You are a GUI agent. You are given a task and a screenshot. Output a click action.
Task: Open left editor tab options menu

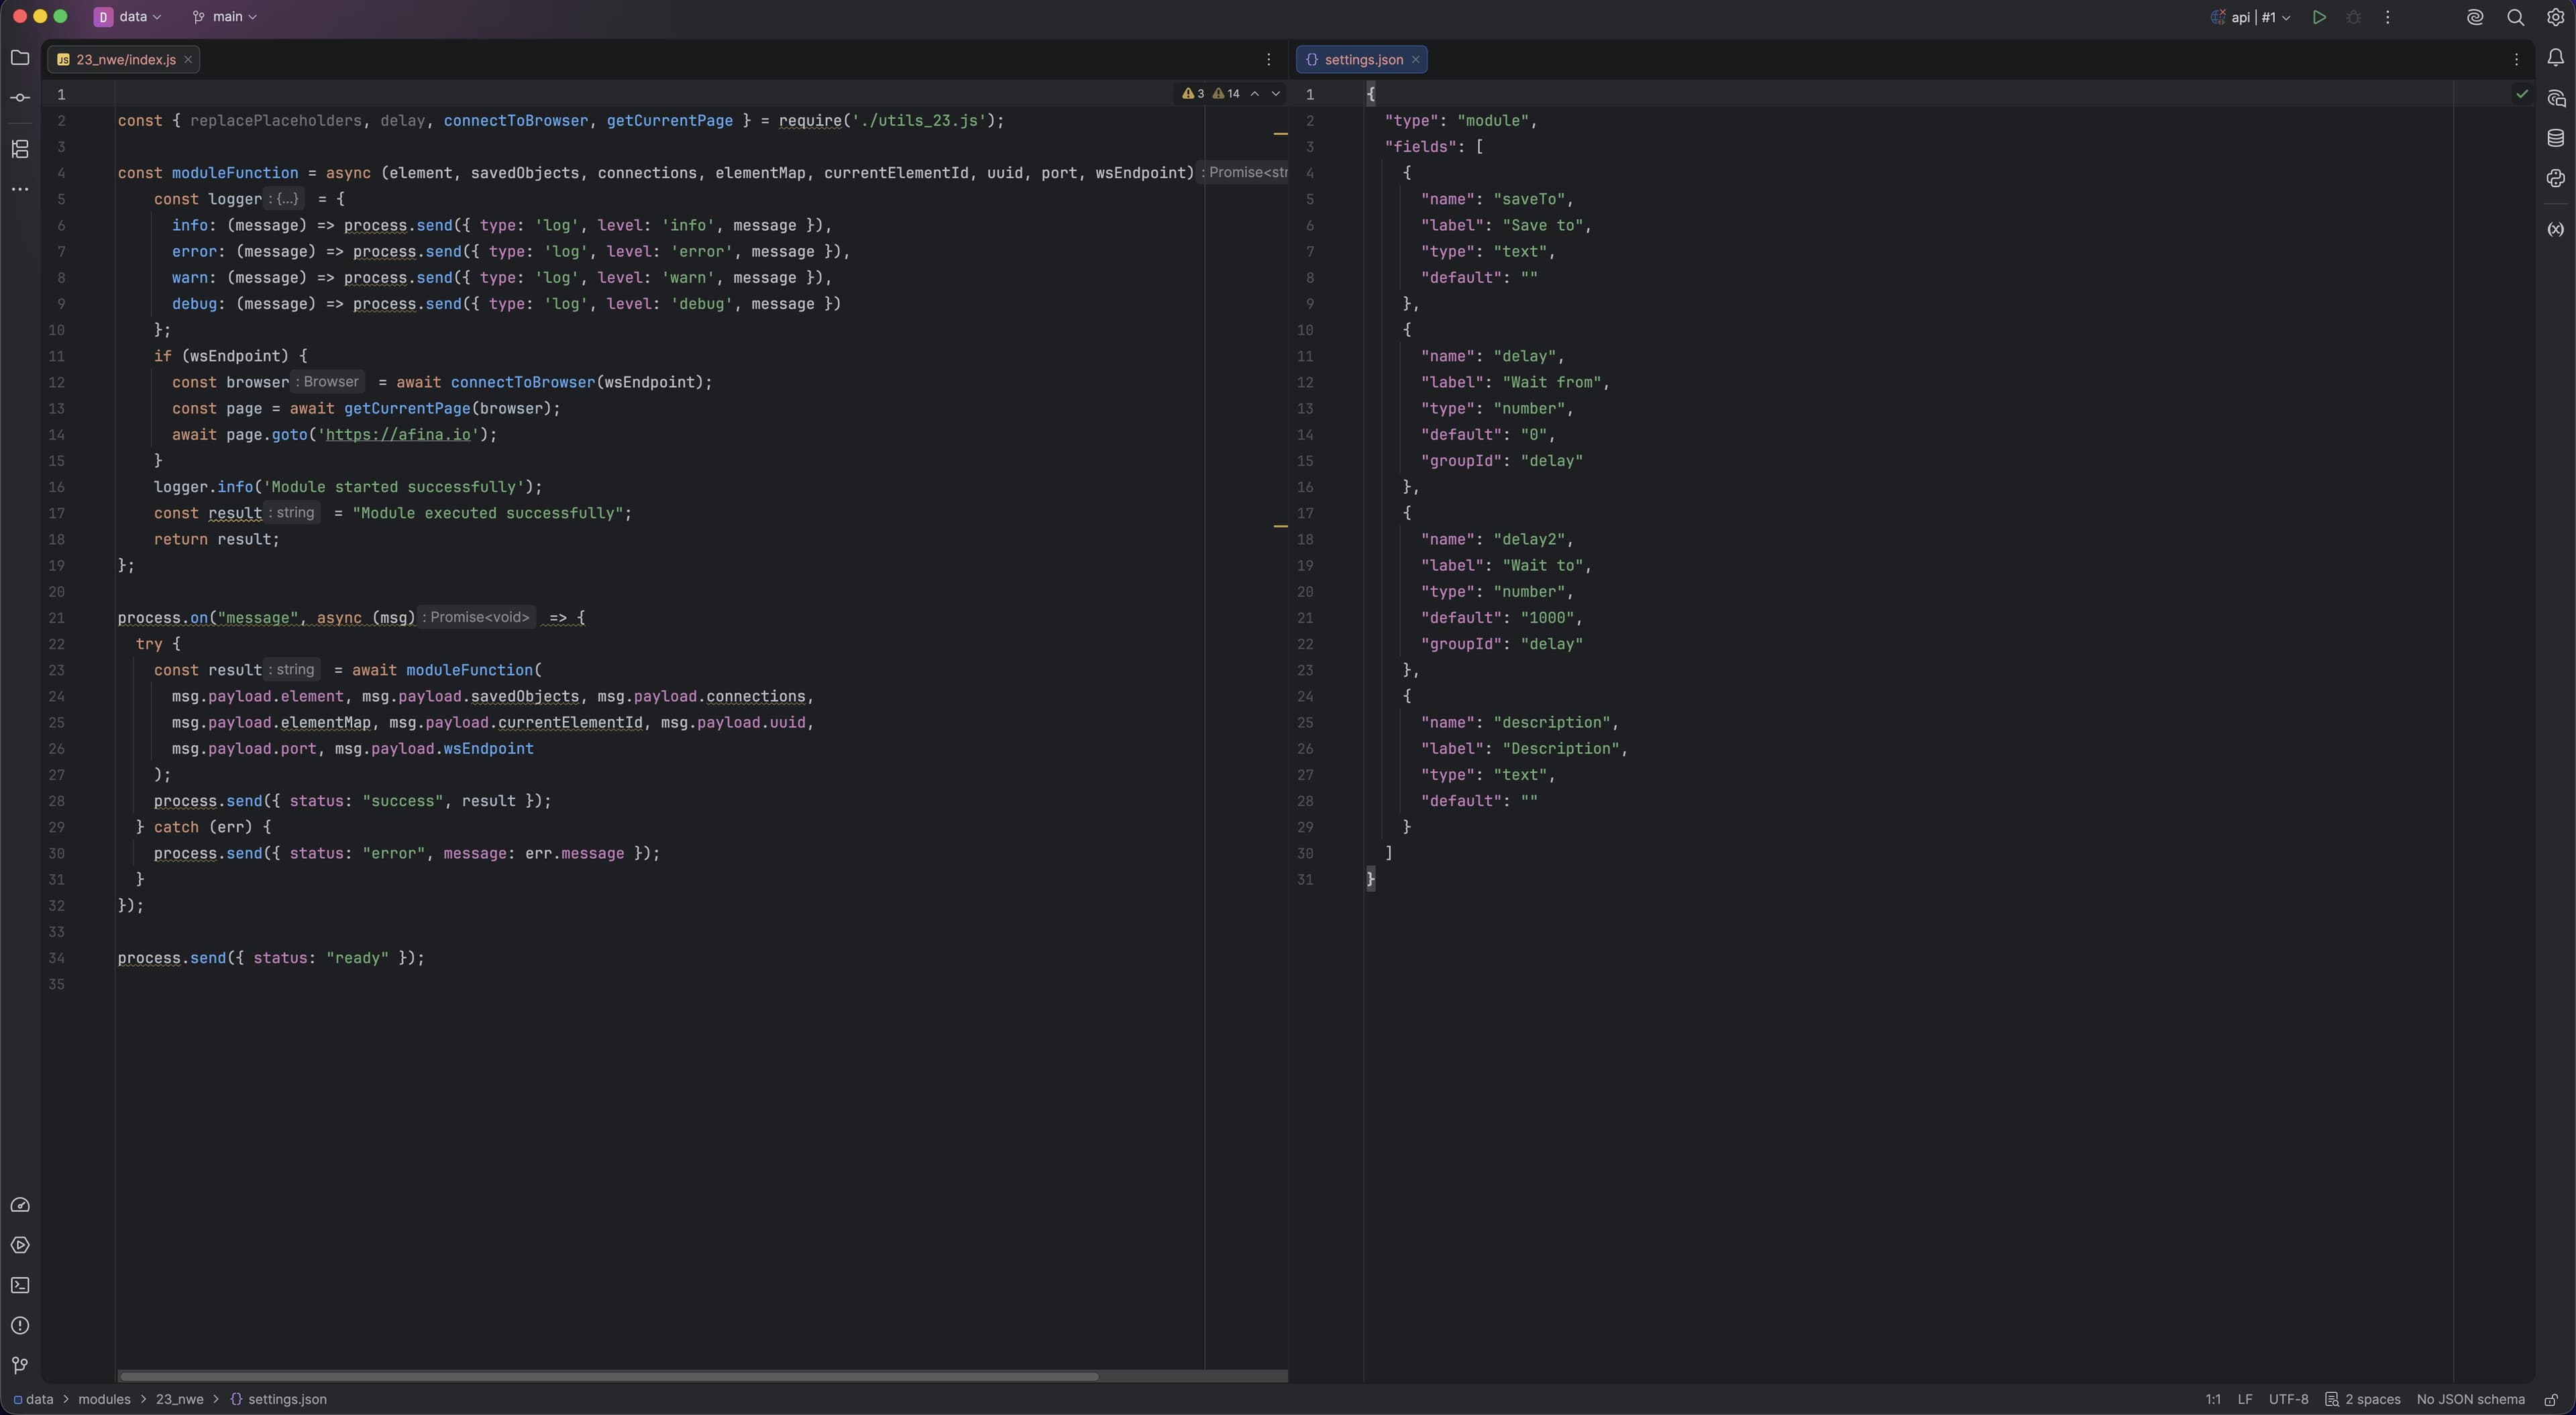click(1269, 60)
